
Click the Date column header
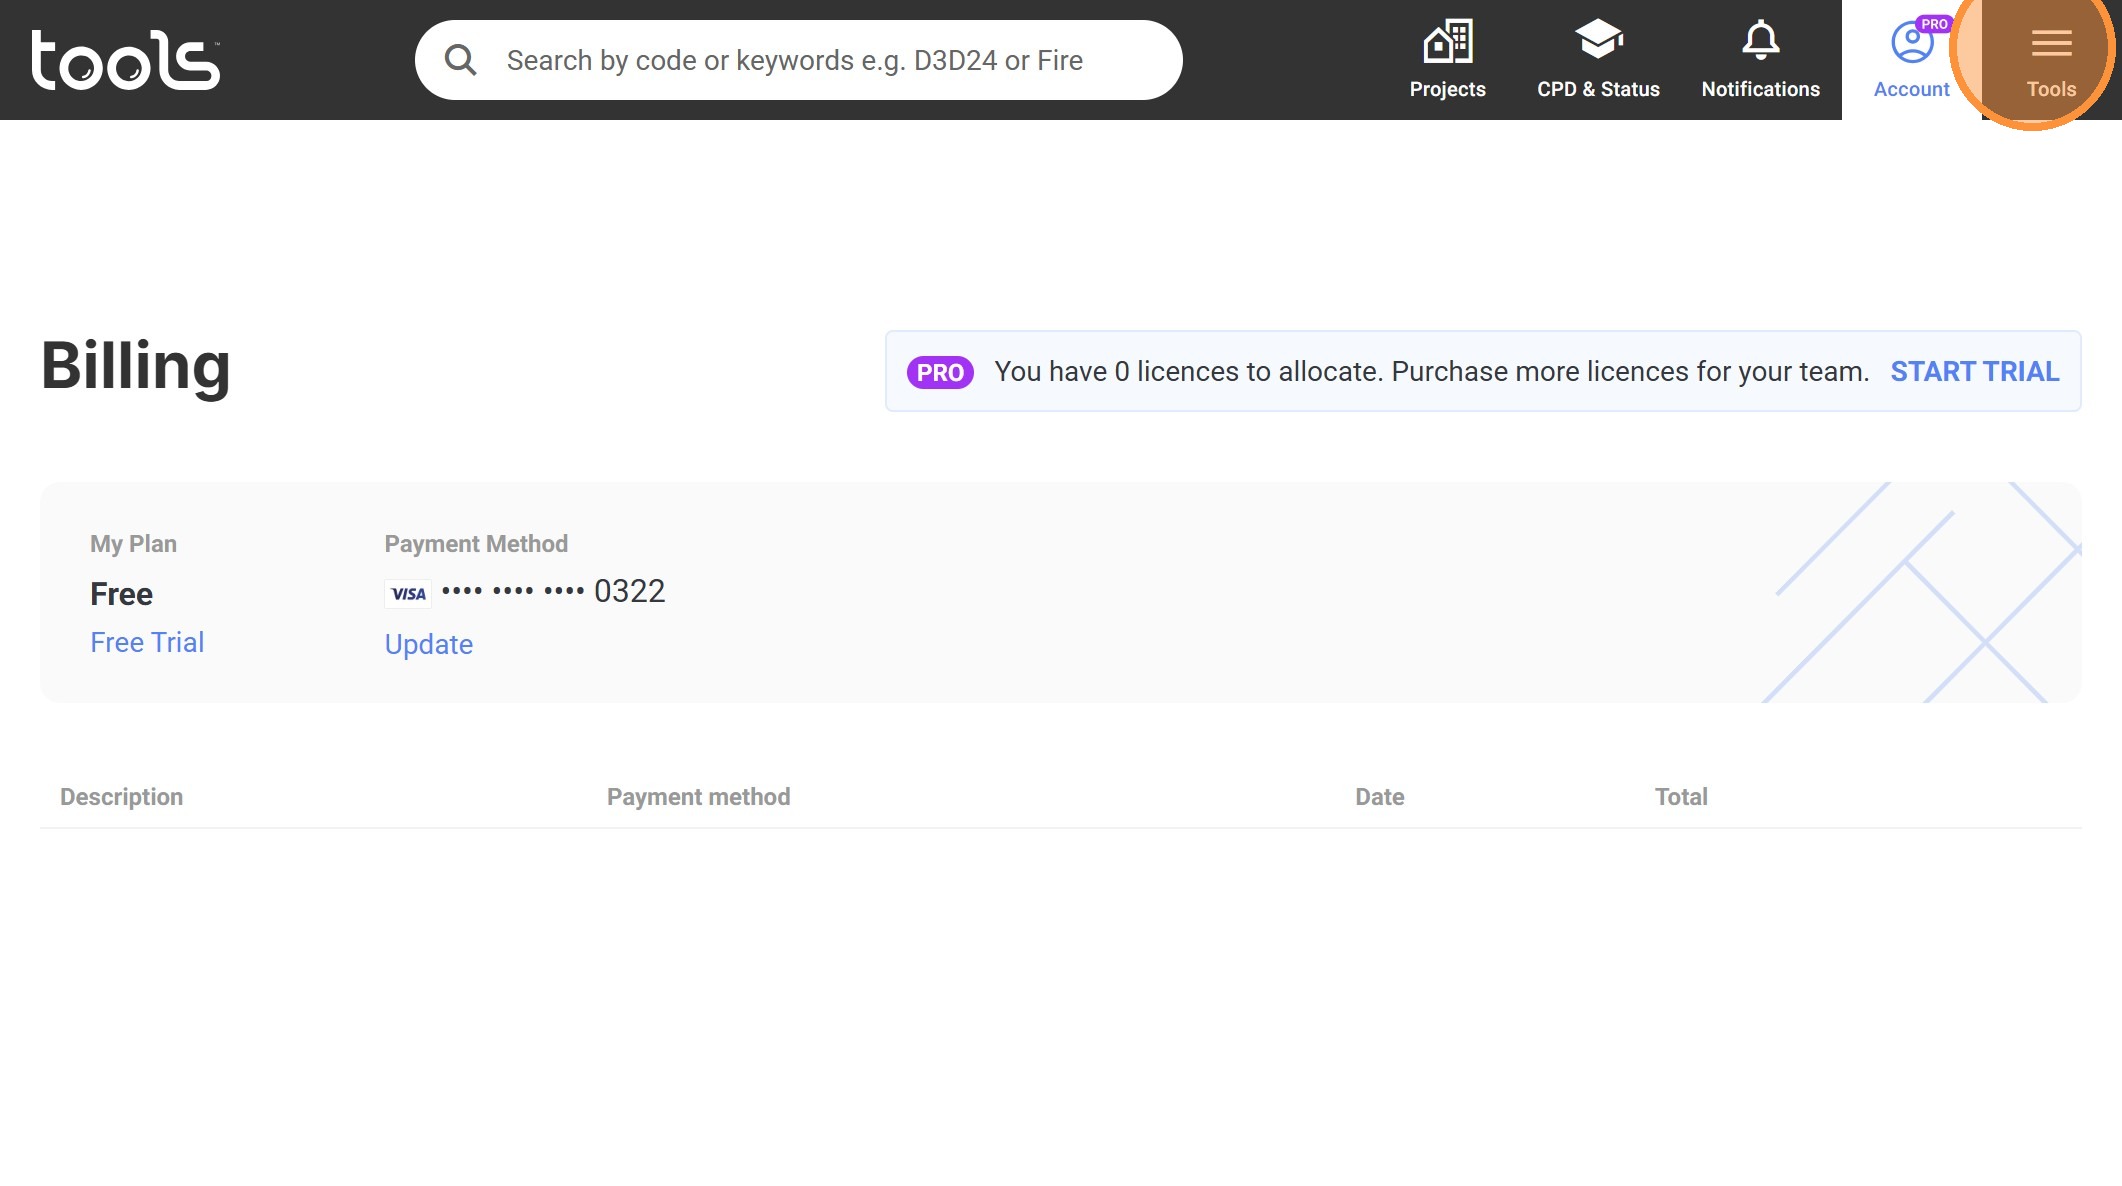pyautogui.click(x=1379, y=797)
